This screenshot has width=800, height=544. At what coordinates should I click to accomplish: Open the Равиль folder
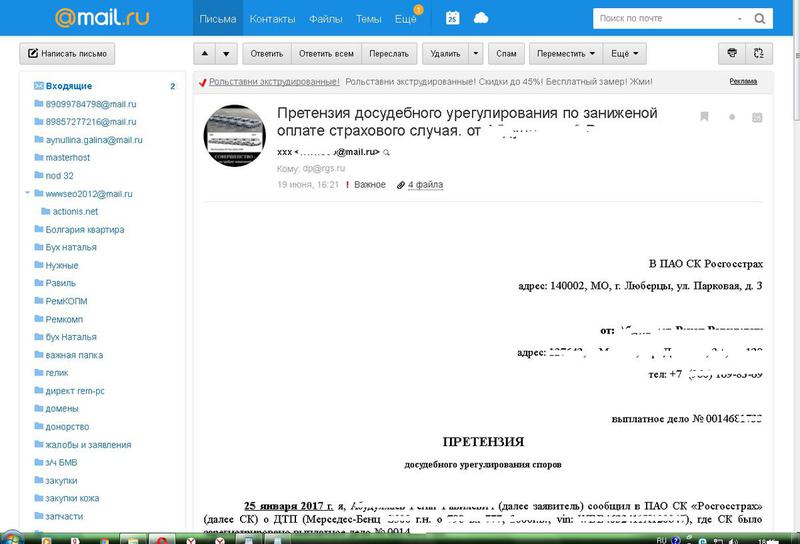55,283
